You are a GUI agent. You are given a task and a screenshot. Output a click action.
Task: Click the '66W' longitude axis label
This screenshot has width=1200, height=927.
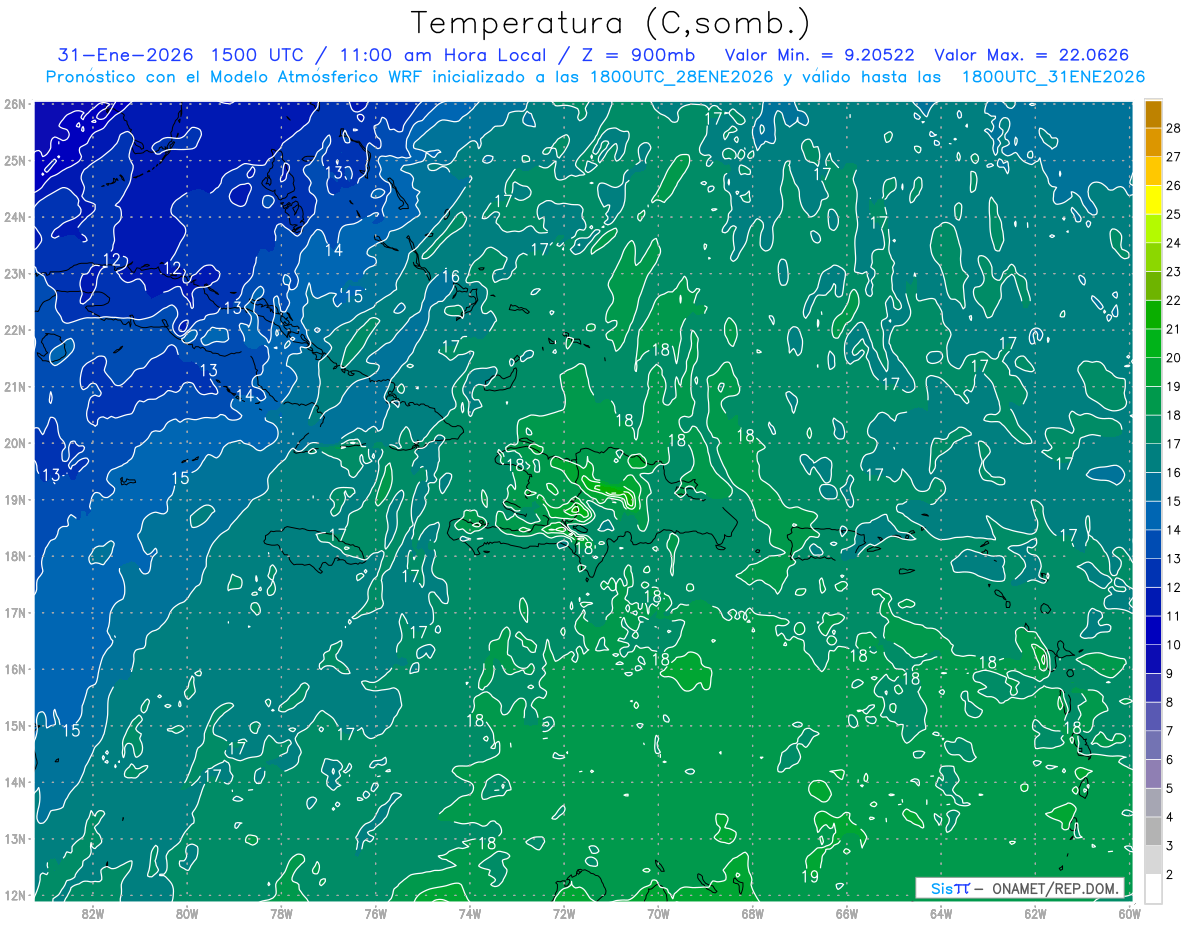(x=847, y=913)
